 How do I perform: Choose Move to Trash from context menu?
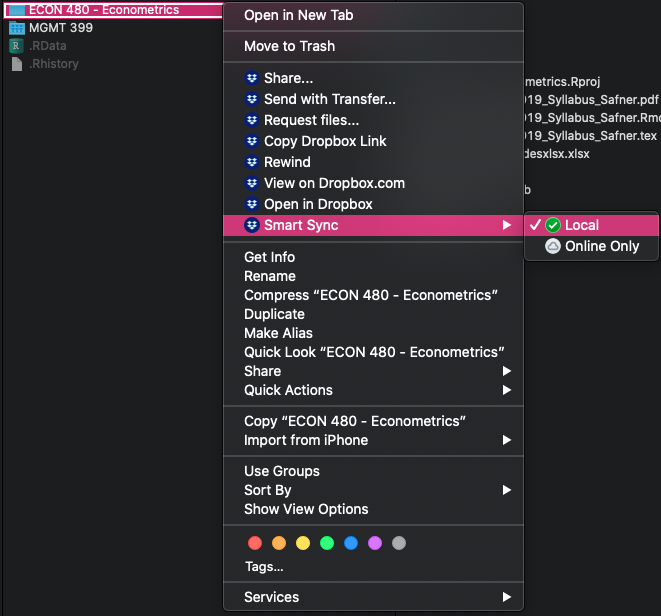pyautogui.click(x=289, y=46)
